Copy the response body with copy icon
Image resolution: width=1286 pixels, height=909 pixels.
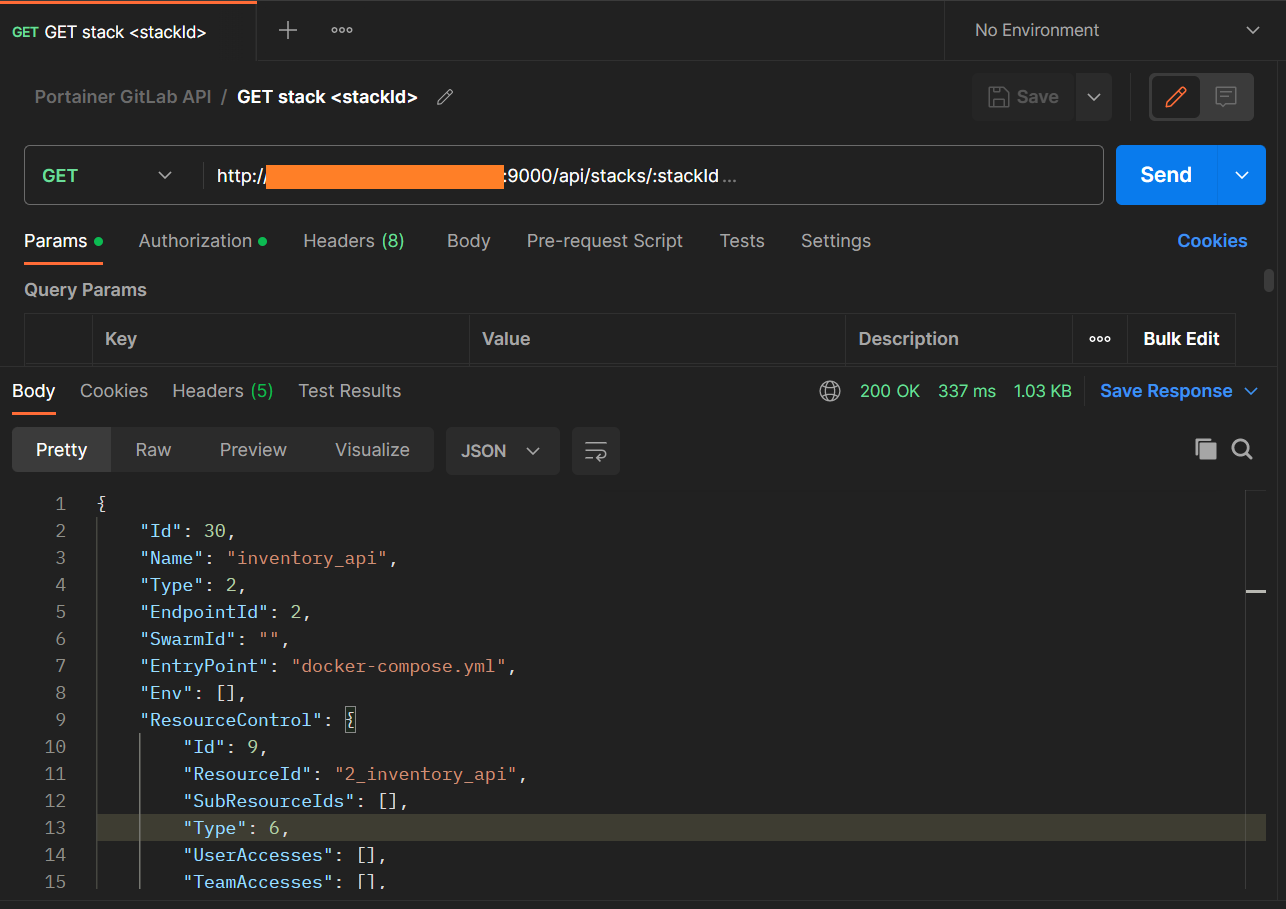(x=1206, y=449)
